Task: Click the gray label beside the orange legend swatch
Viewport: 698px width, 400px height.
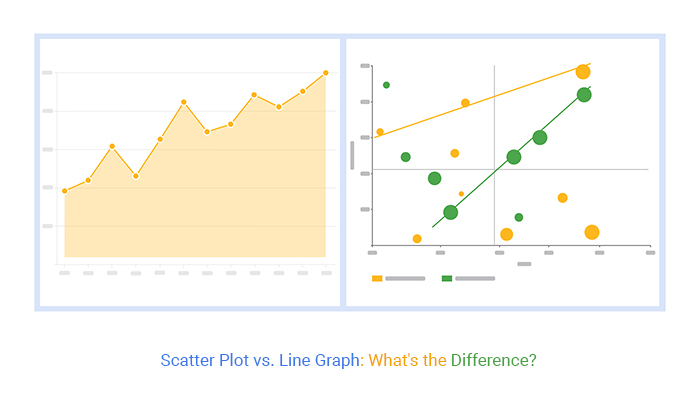Action: [x=405, y=278]
